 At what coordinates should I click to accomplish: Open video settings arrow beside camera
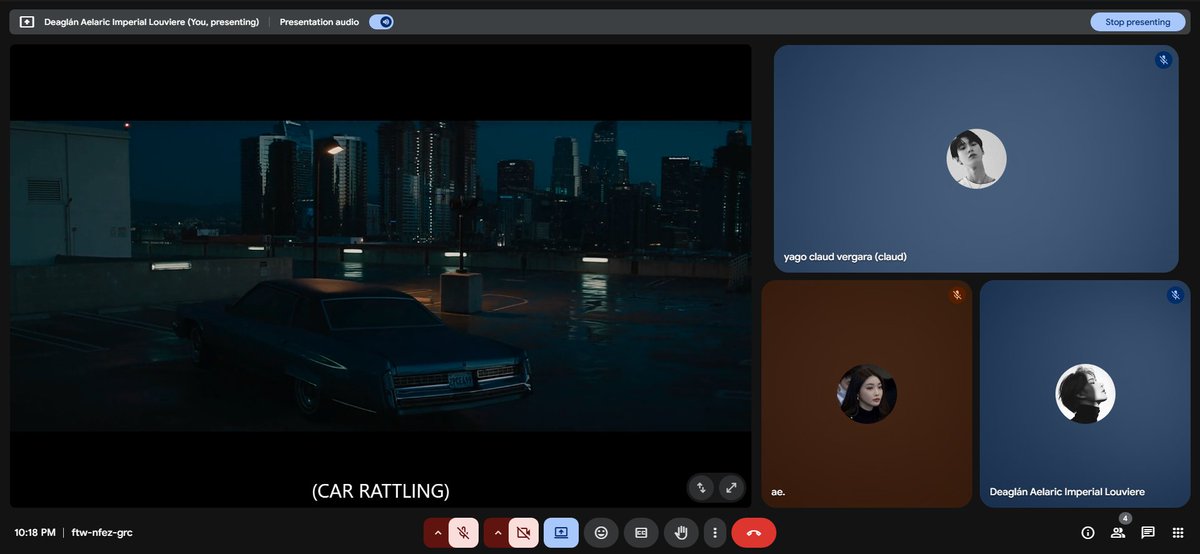[498, 533]
